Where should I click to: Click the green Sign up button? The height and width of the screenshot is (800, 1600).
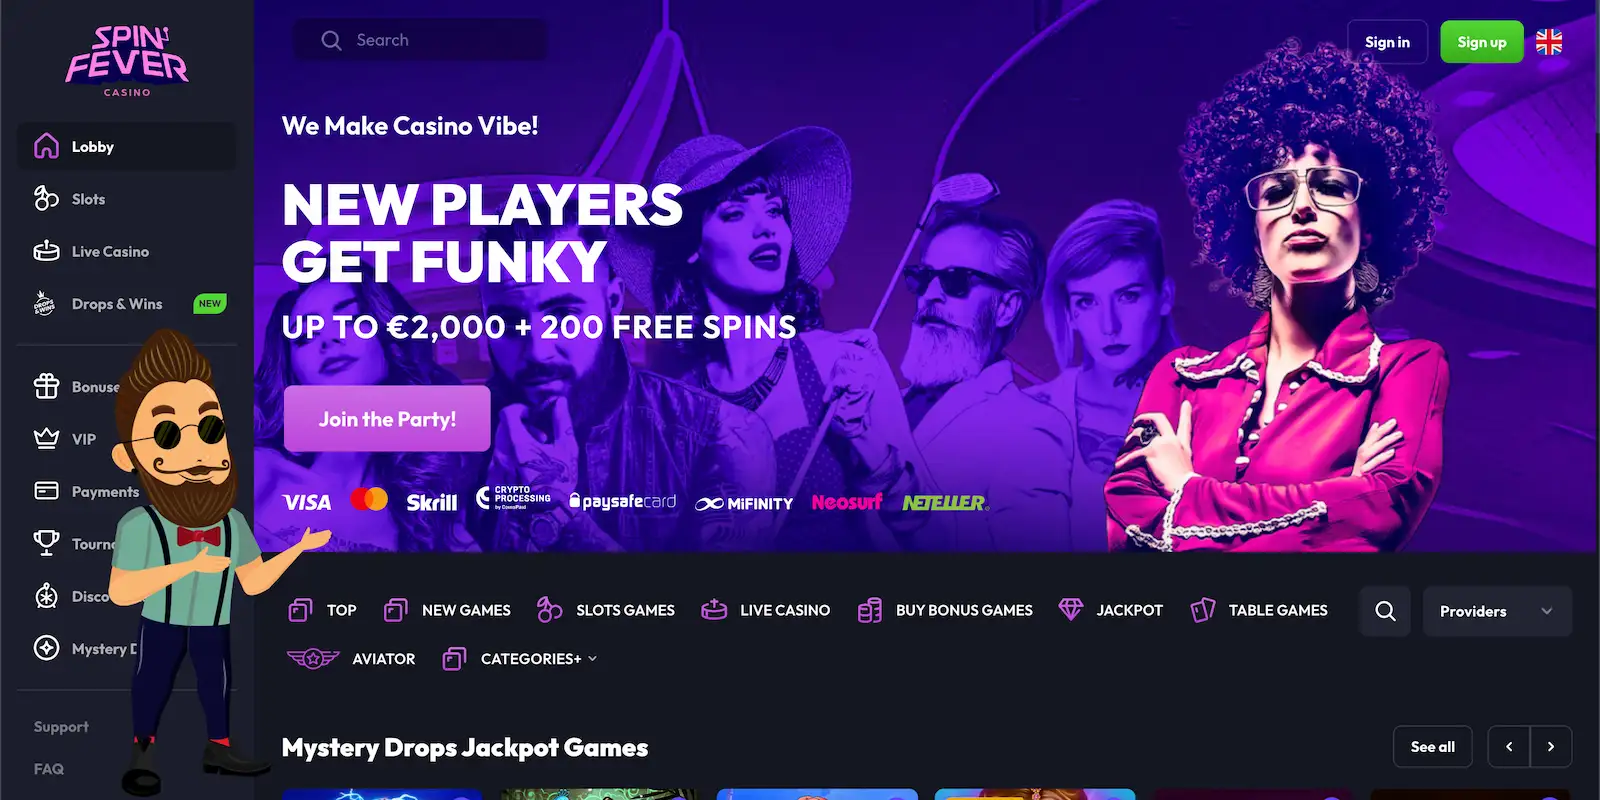[1481, 42]
